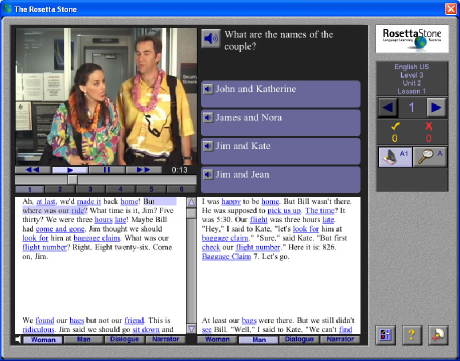The height and width of the screenshot is (361, 460).
Task: Select the James and Nora answer
Action: click(281, 123)
